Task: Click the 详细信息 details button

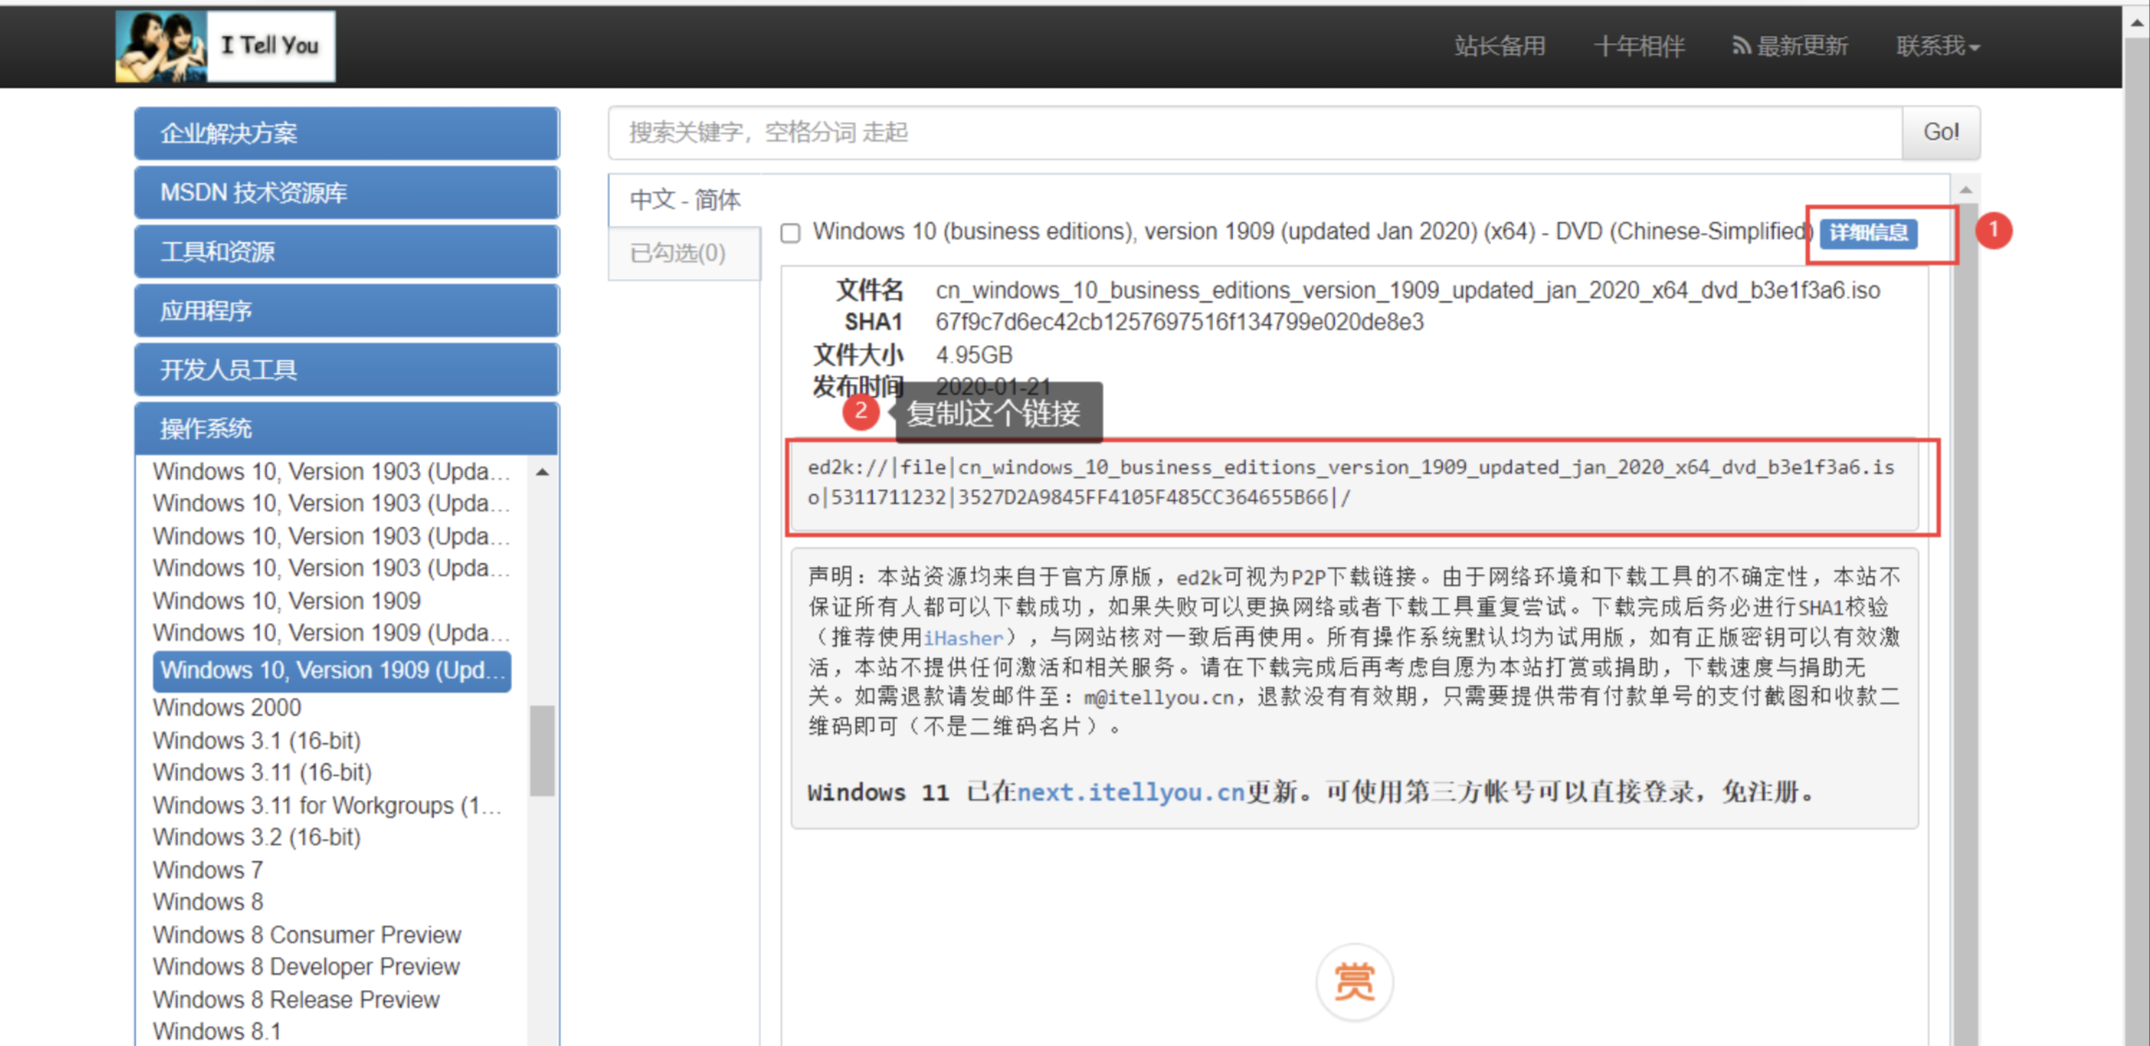Action: pos(1868,233)
